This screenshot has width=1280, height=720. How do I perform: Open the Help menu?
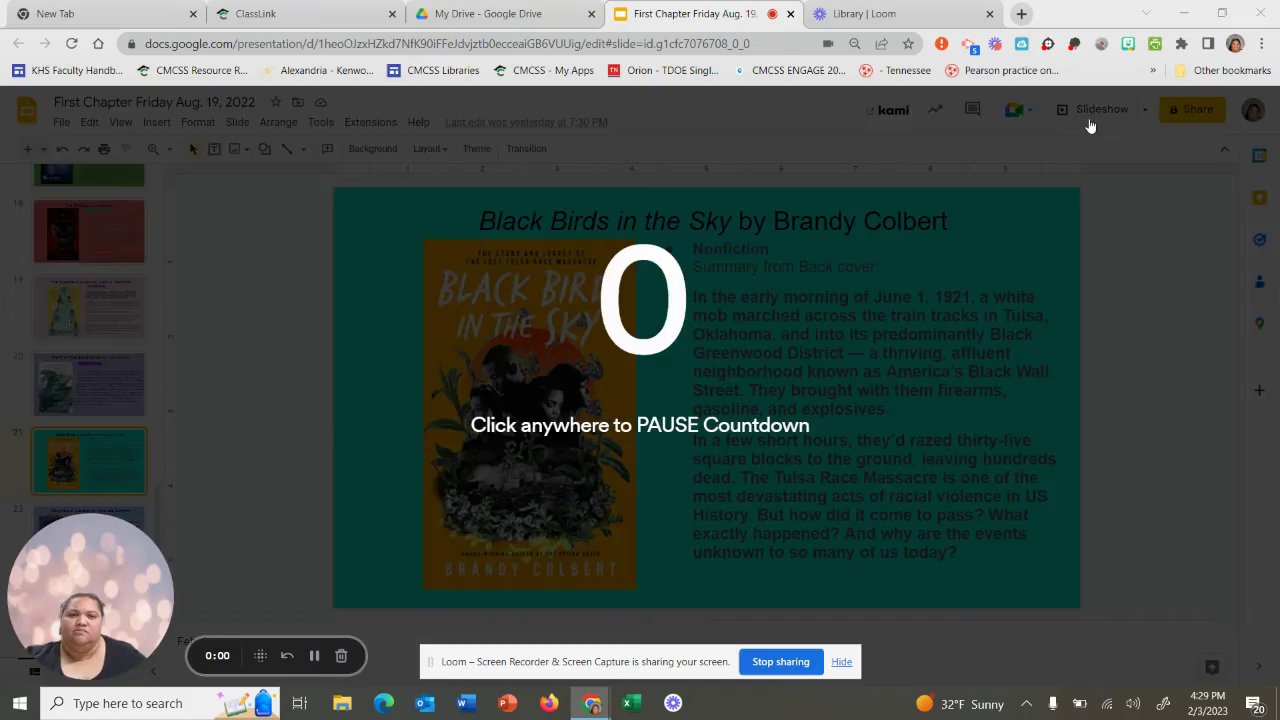pos(418,122)
